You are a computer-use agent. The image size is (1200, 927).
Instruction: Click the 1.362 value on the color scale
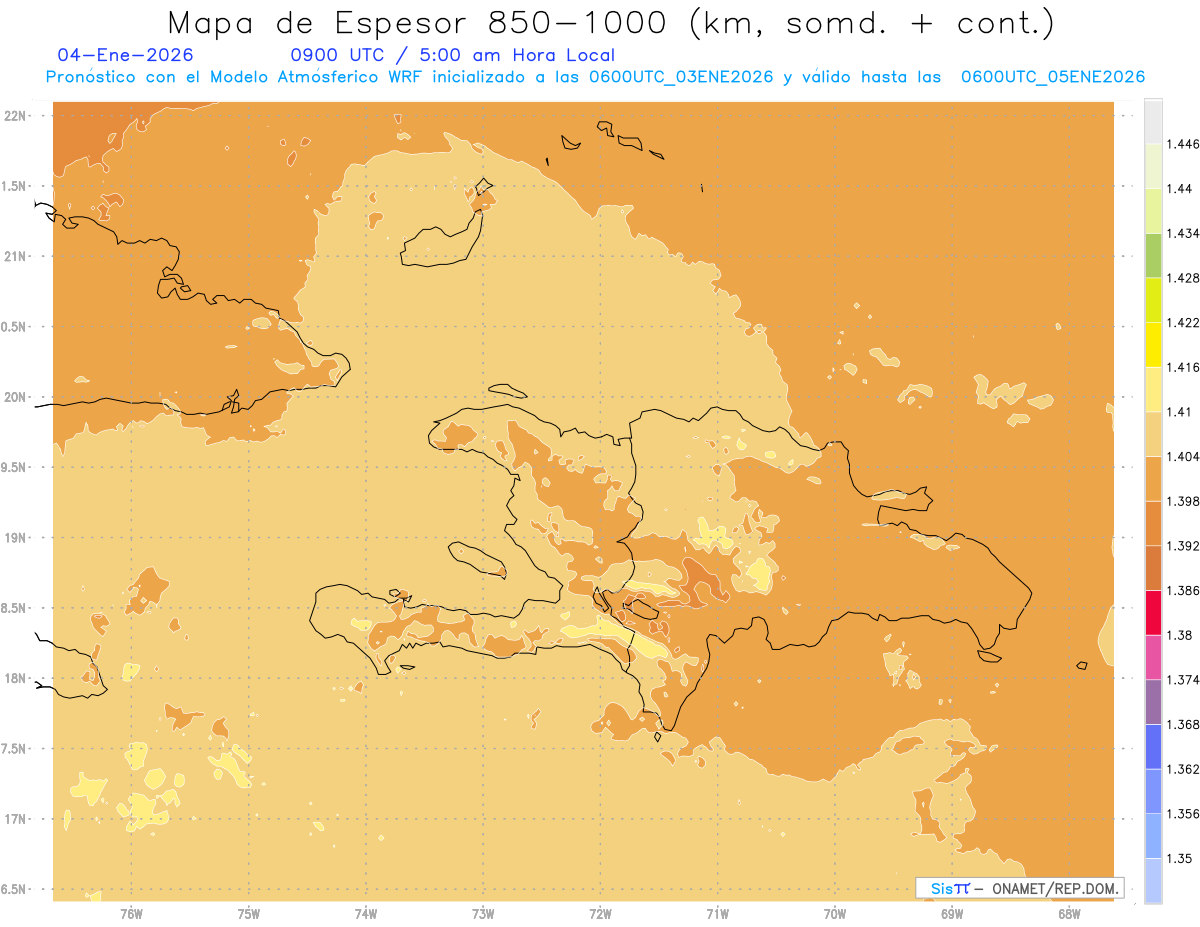1182,769
